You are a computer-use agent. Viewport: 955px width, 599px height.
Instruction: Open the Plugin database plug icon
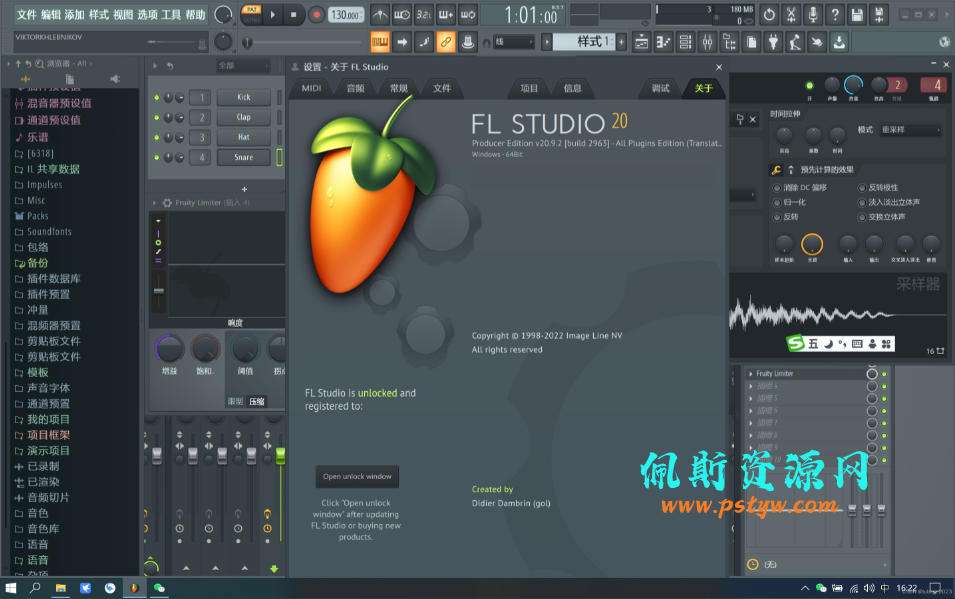[x=773, y=42]
